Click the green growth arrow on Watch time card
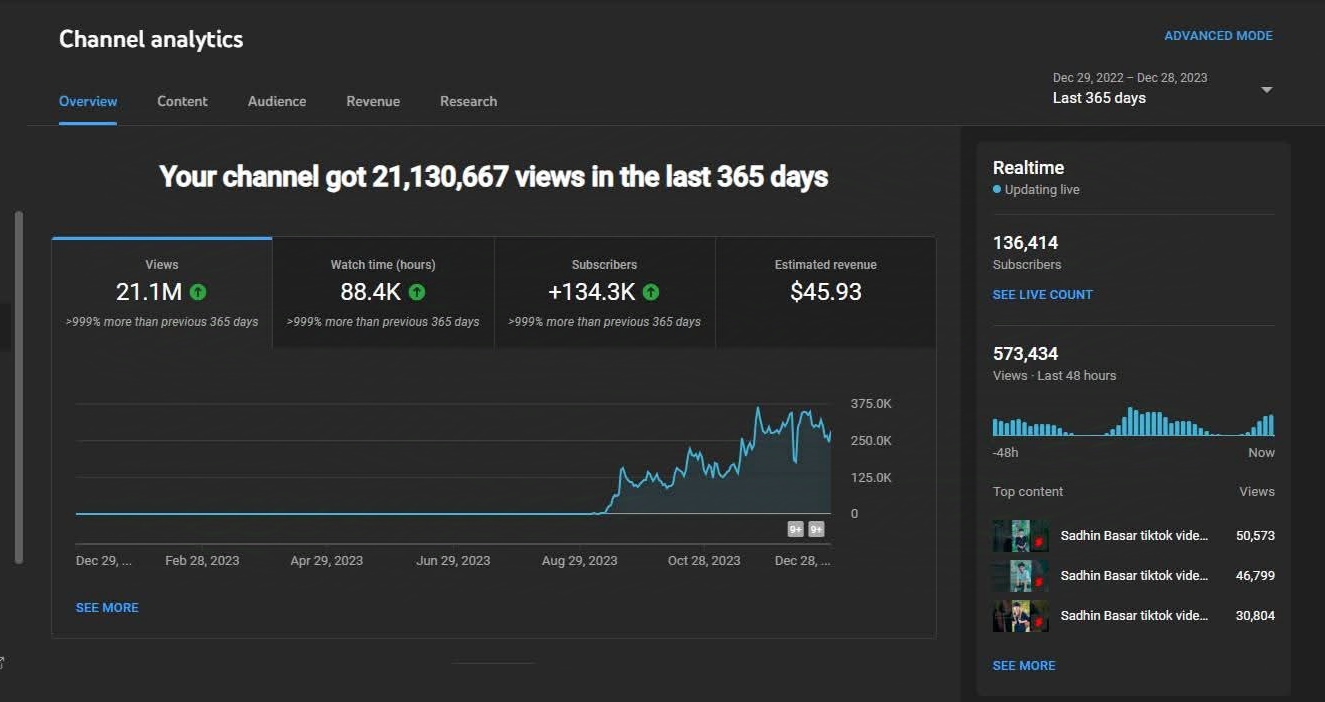 pos(419,291)
